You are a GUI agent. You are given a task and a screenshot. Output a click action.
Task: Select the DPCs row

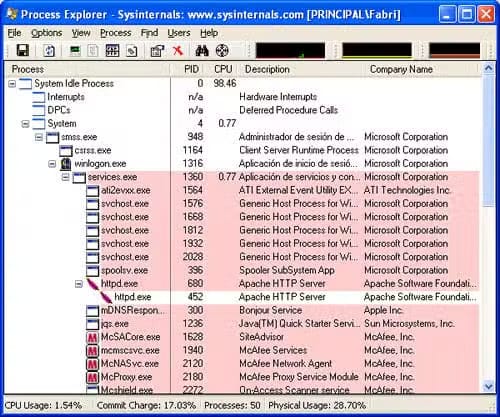click(x=243, y=110)
